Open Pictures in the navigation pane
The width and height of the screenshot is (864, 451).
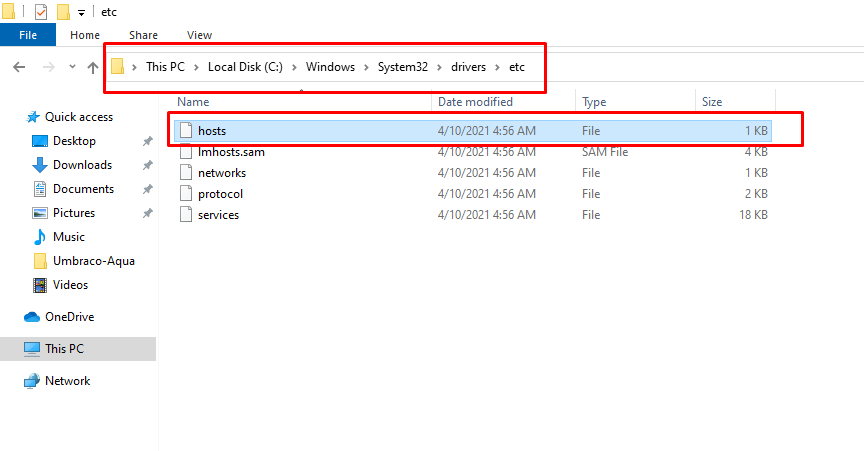(74, 213)
